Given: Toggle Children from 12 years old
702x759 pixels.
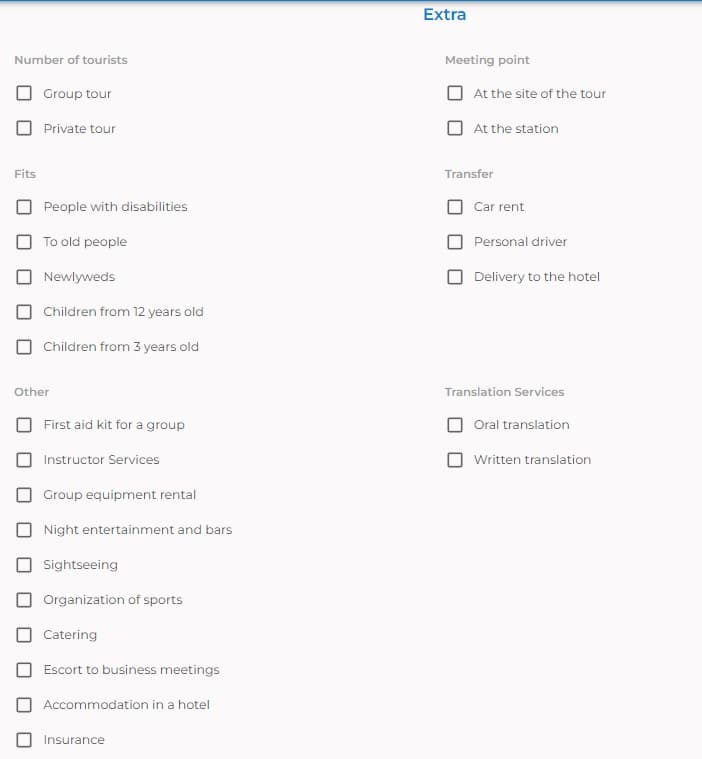Looking at the screenshot, I should click(24, 312).
